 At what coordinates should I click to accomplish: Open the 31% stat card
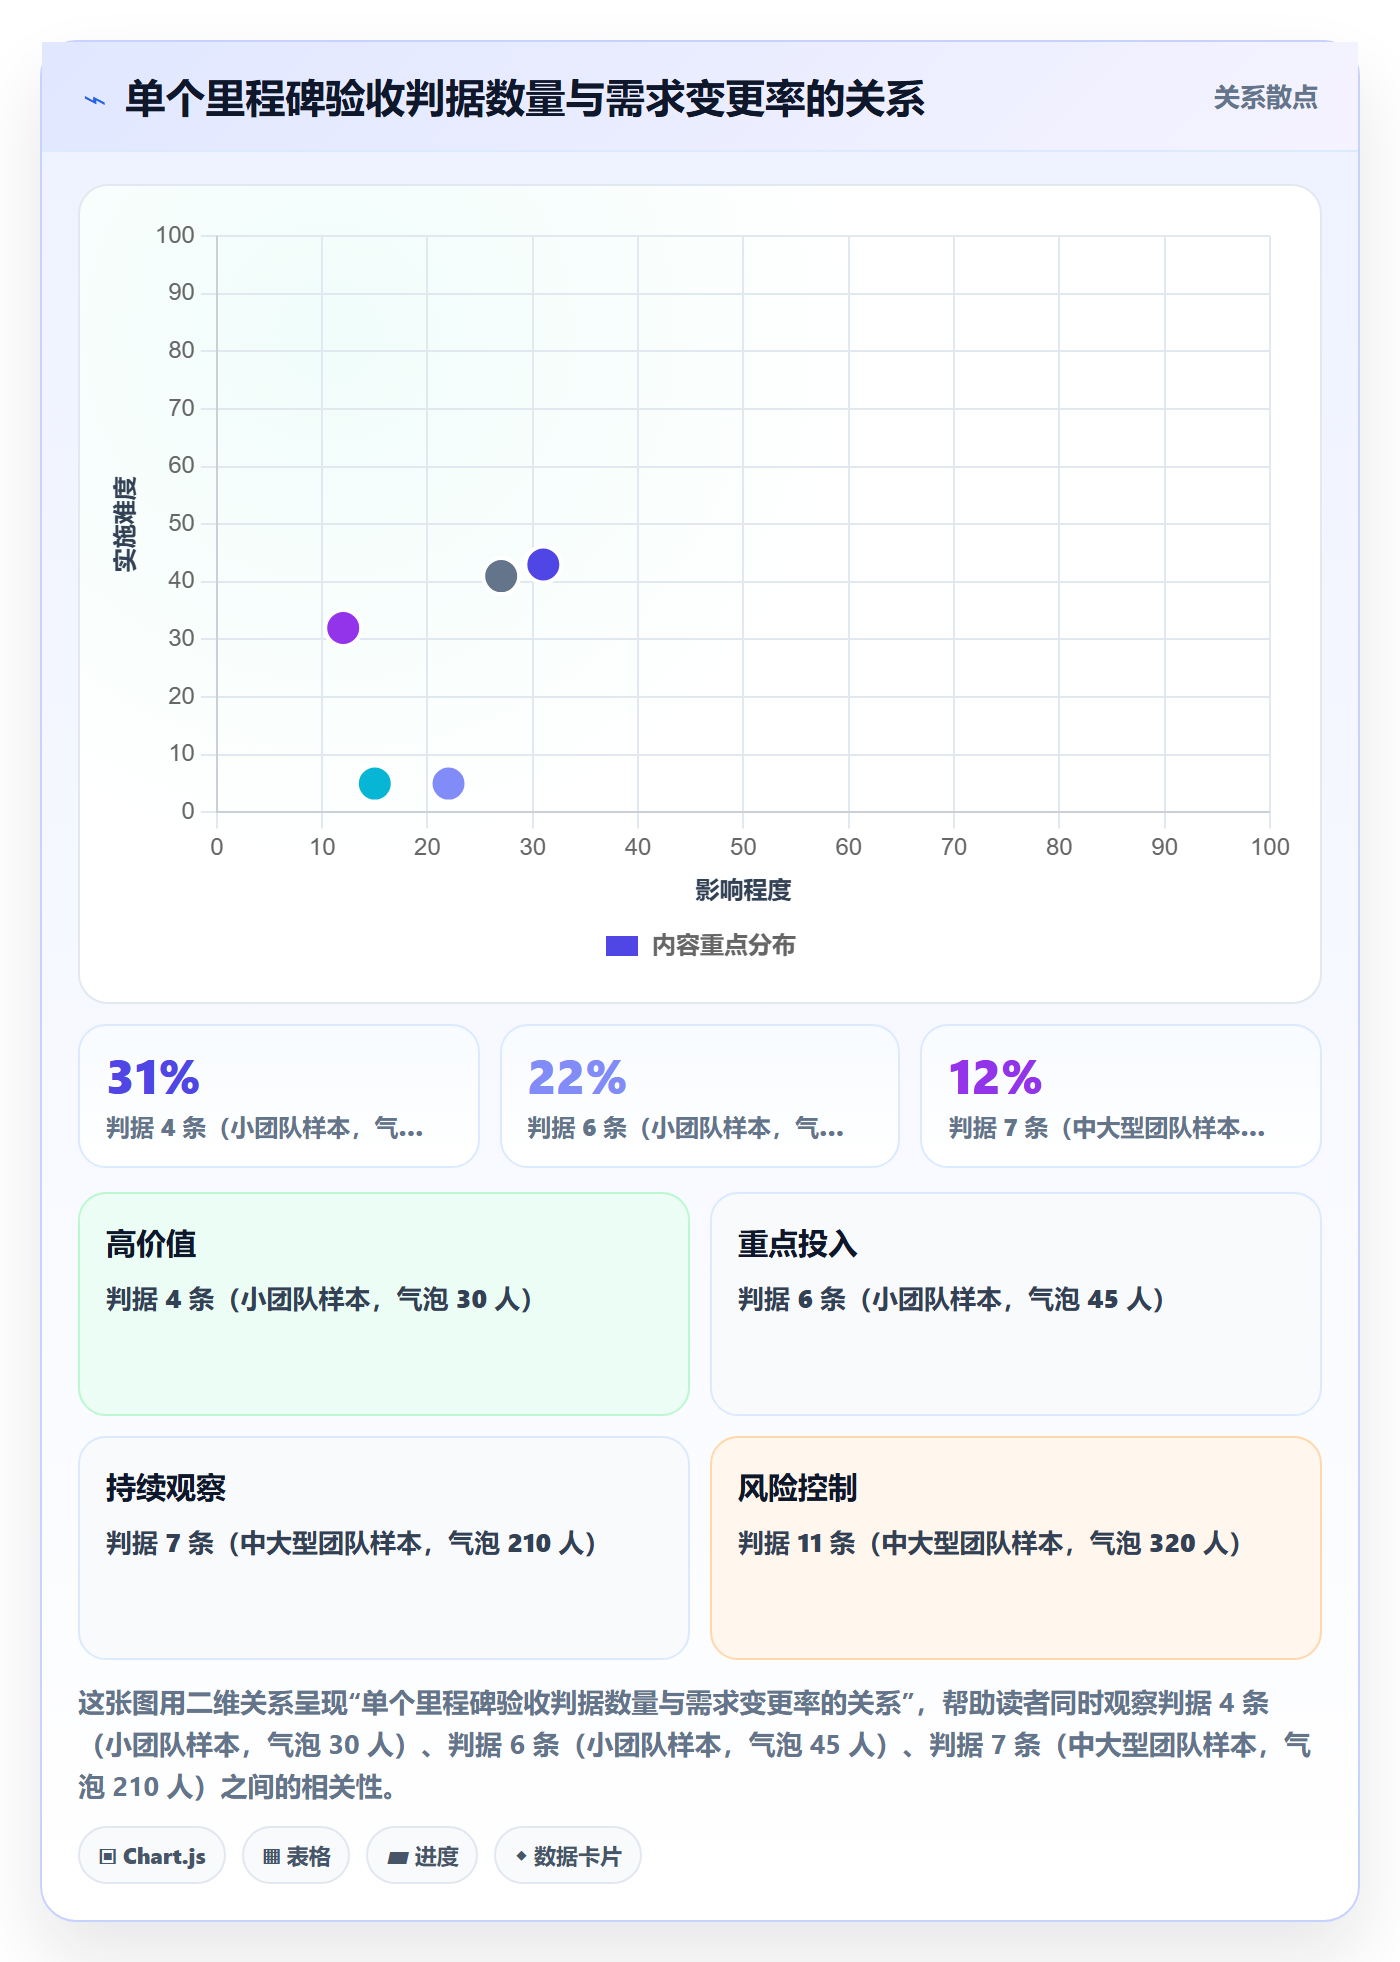[x=279, y=1096]
